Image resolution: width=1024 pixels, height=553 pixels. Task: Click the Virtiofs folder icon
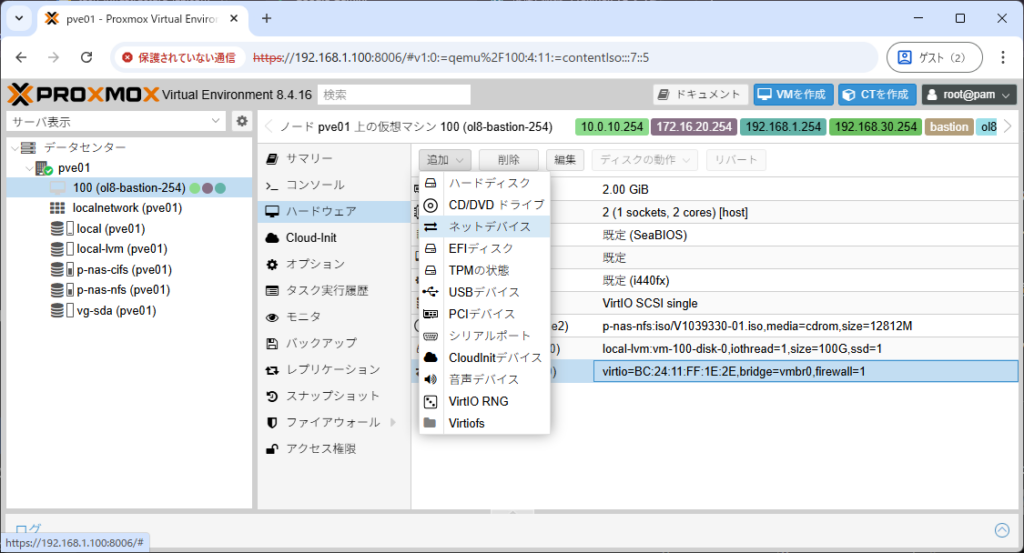(x=430, y=423)
